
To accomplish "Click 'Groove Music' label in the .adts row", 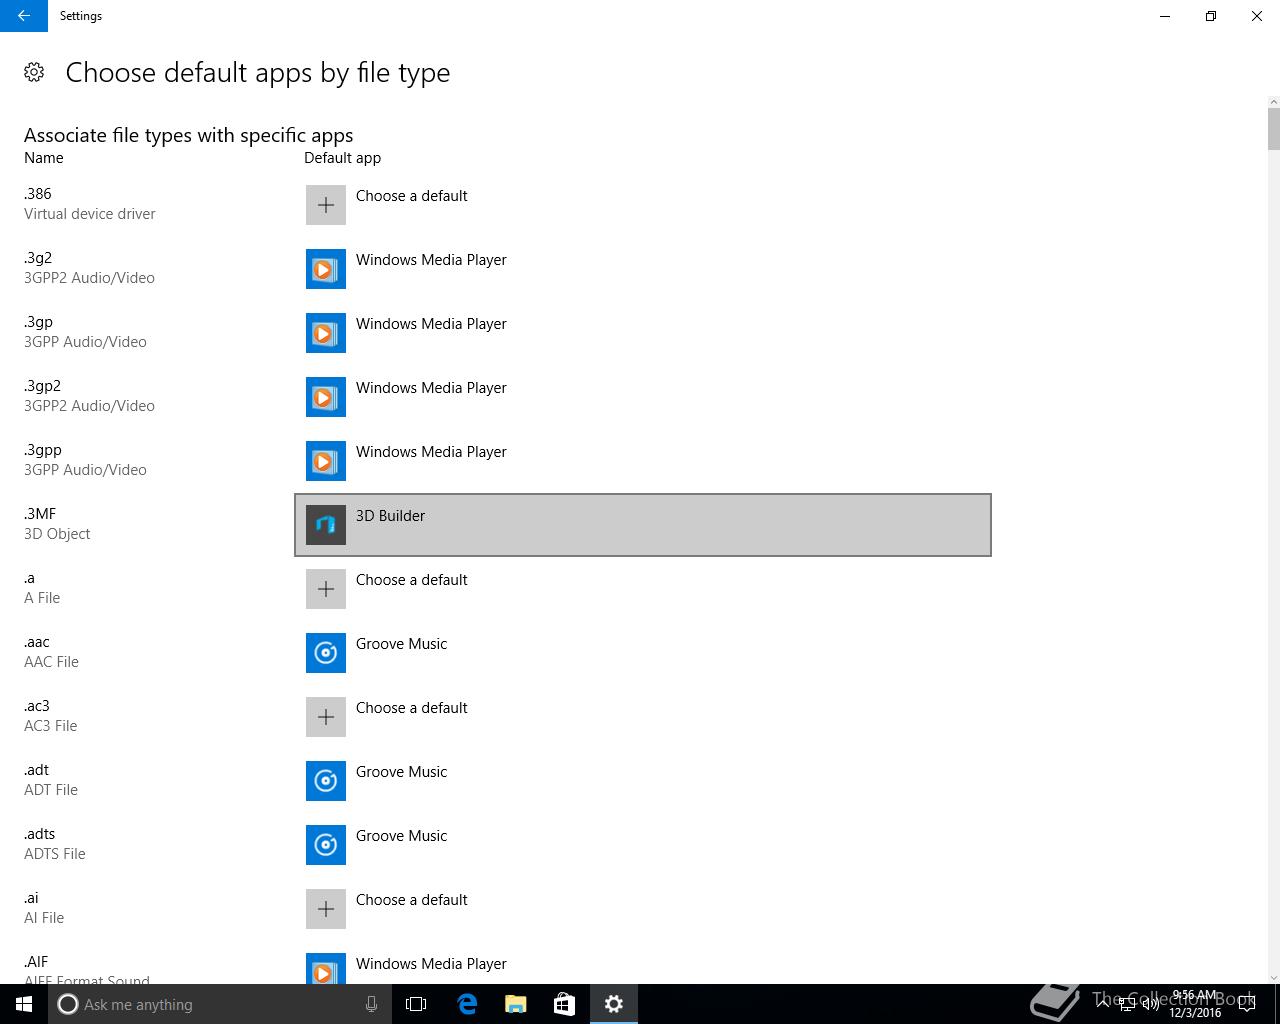I will (402, 836).
